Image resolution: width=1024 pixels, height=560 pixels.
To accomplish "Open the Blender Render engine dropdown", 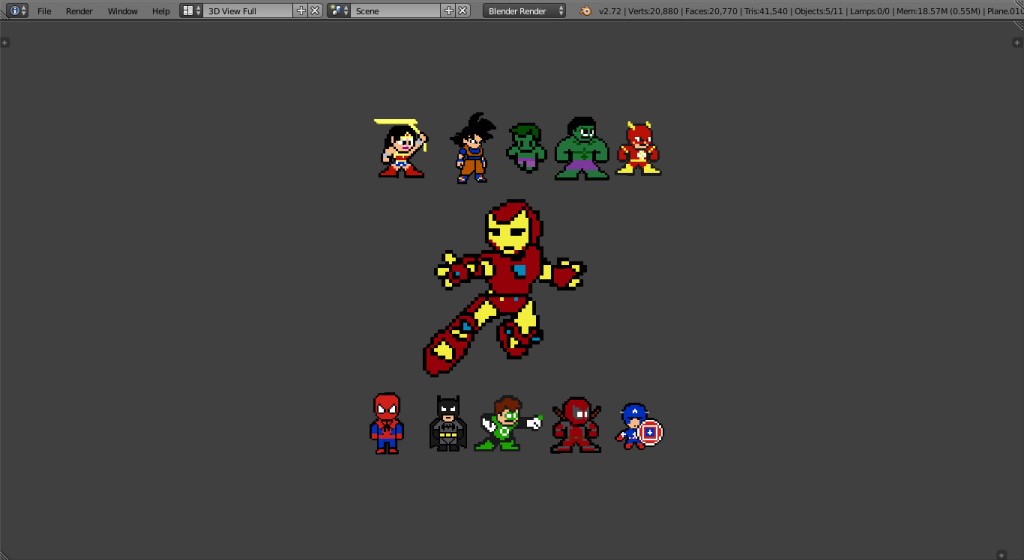I will click(524, 10).
